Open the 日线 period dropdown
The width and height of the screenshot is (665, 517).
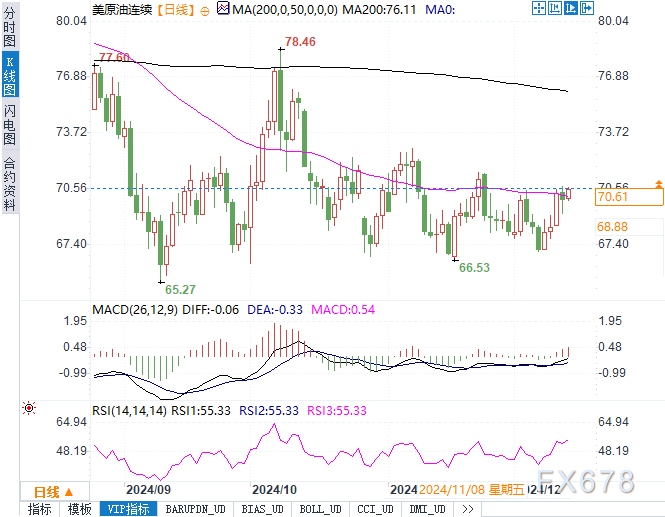[54, 492]
